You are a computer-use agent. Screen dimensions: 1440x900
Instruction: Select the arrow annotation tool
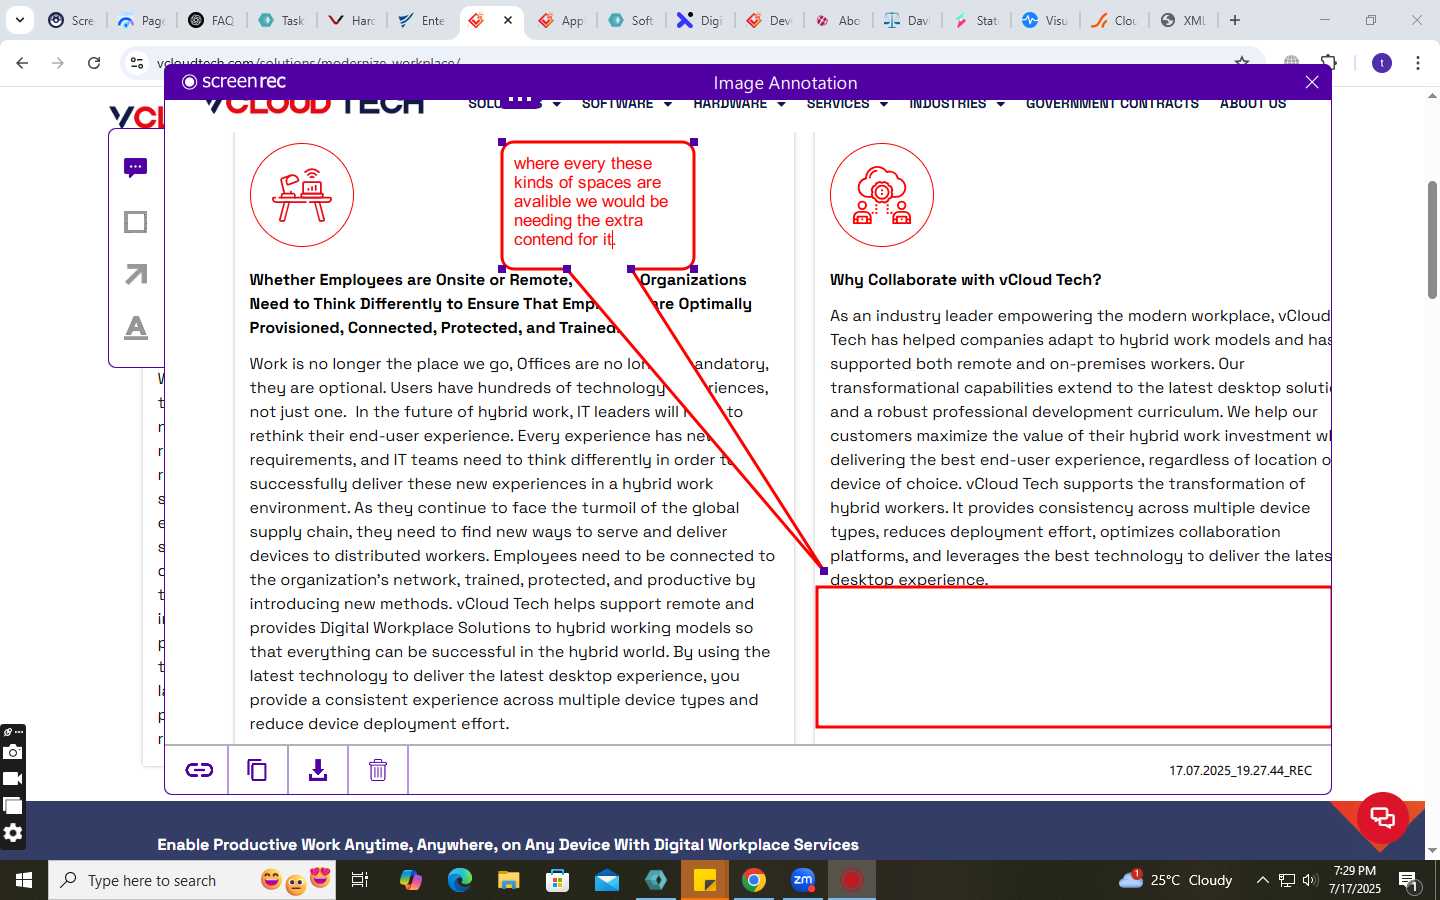tap(136, 274)
